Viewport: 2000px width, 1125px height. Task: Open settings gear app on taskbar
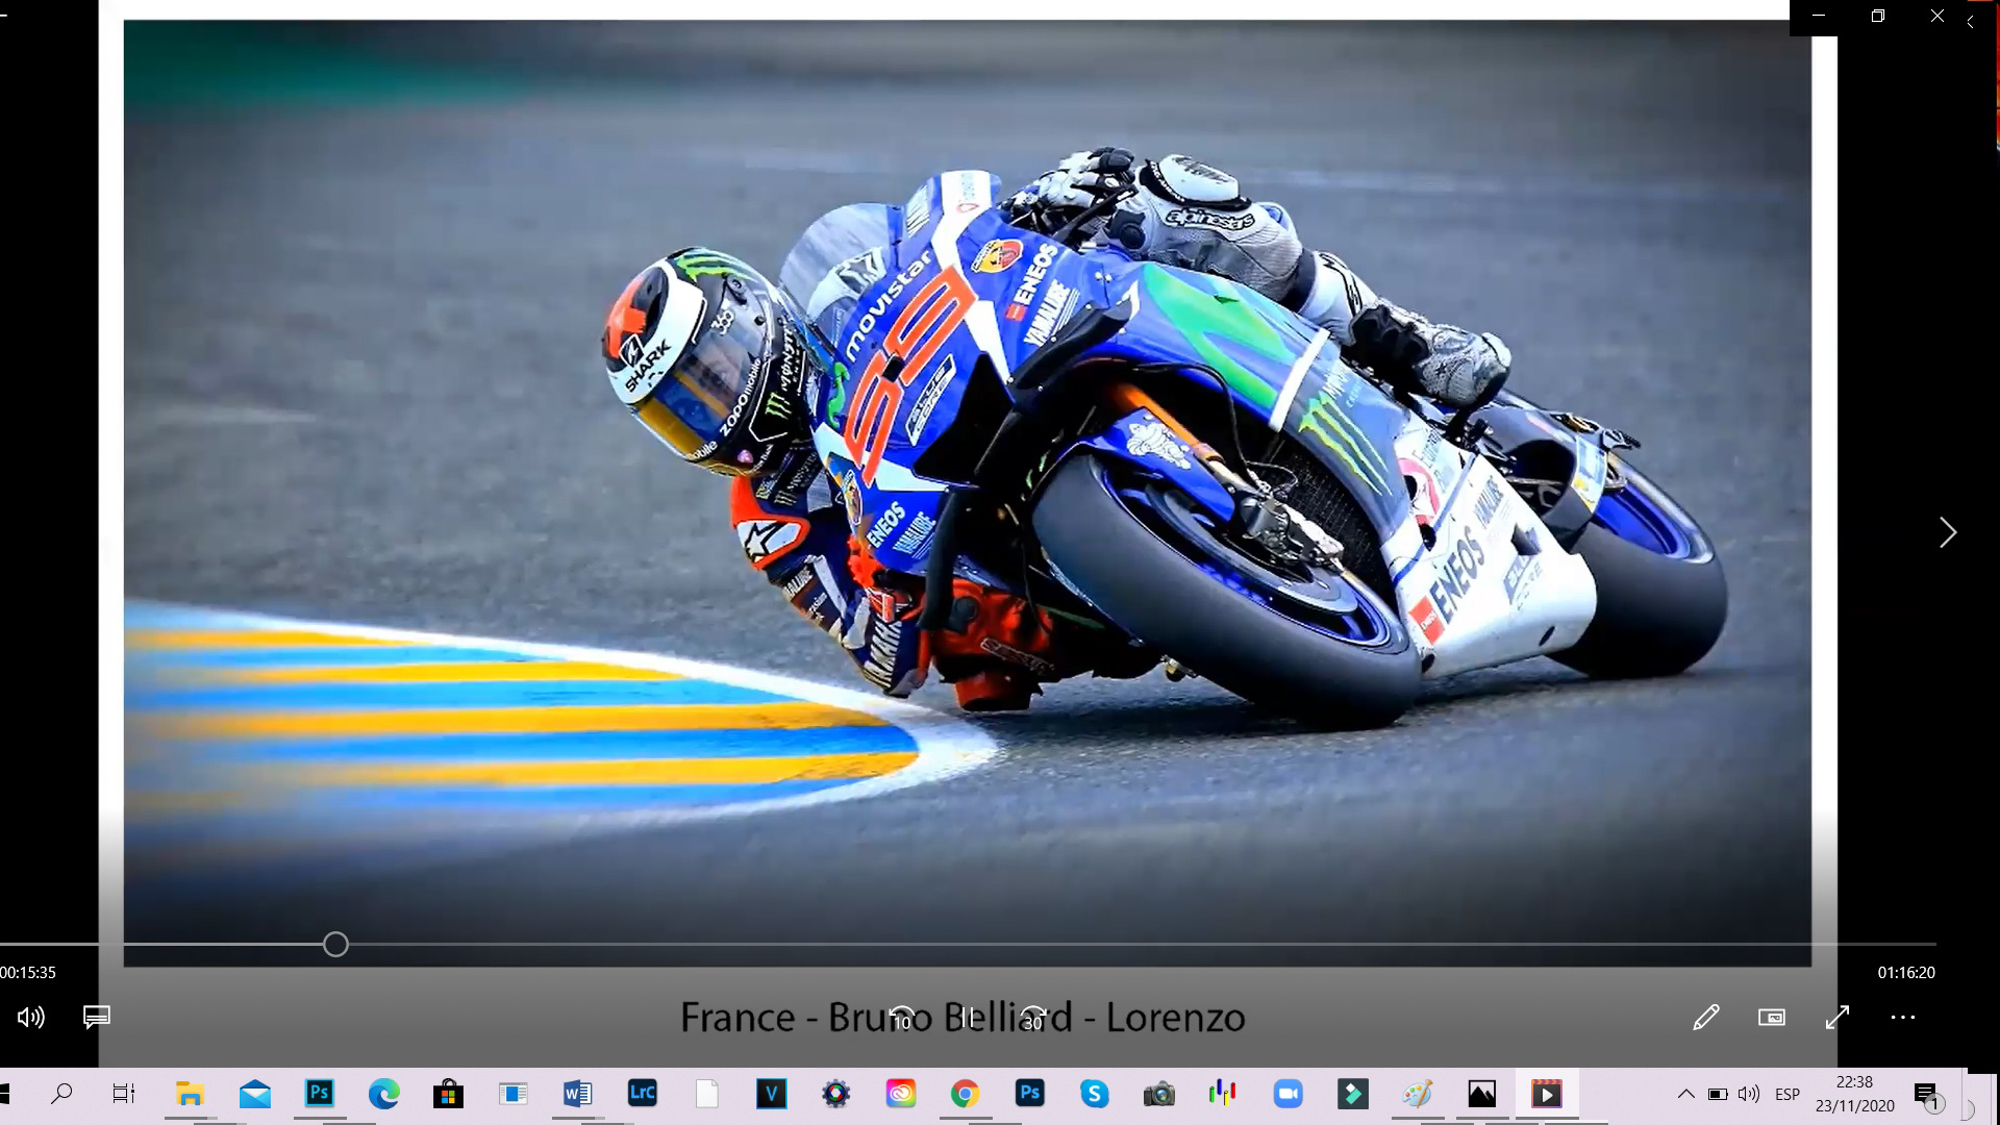[x=836, y=1094]
